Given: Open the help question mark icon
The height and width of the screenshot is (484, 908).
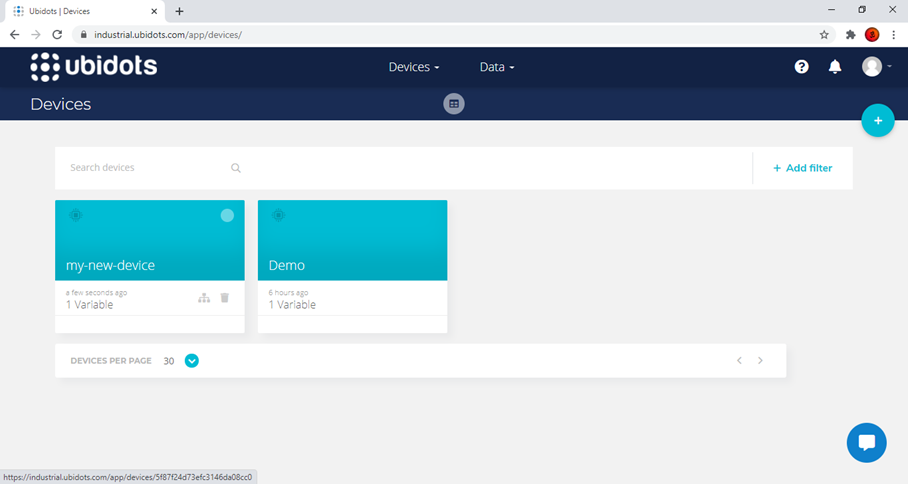Looking at the screenshot, I should [x=801, y=67].
